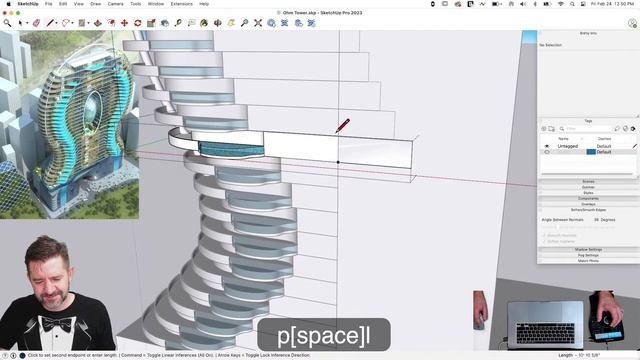Open the SketchUp application menu
The image size is (640, 360).
pos(28,4)
